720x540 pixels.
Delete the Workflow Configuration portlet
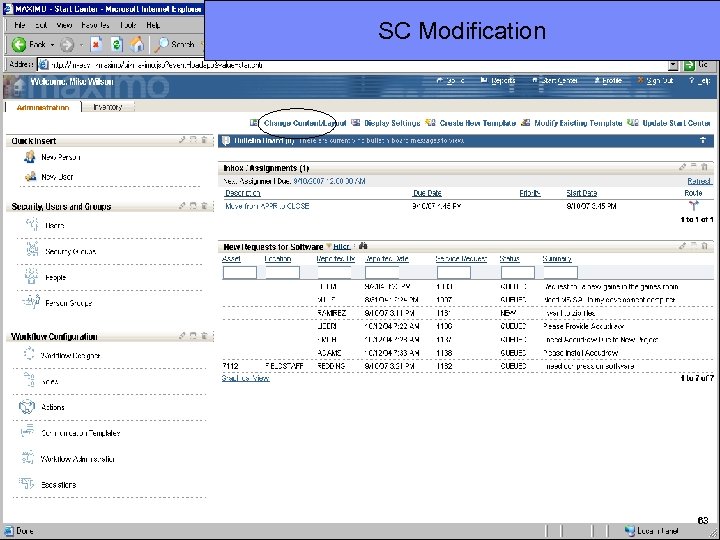pyautogui.click(x=204, y=336)
